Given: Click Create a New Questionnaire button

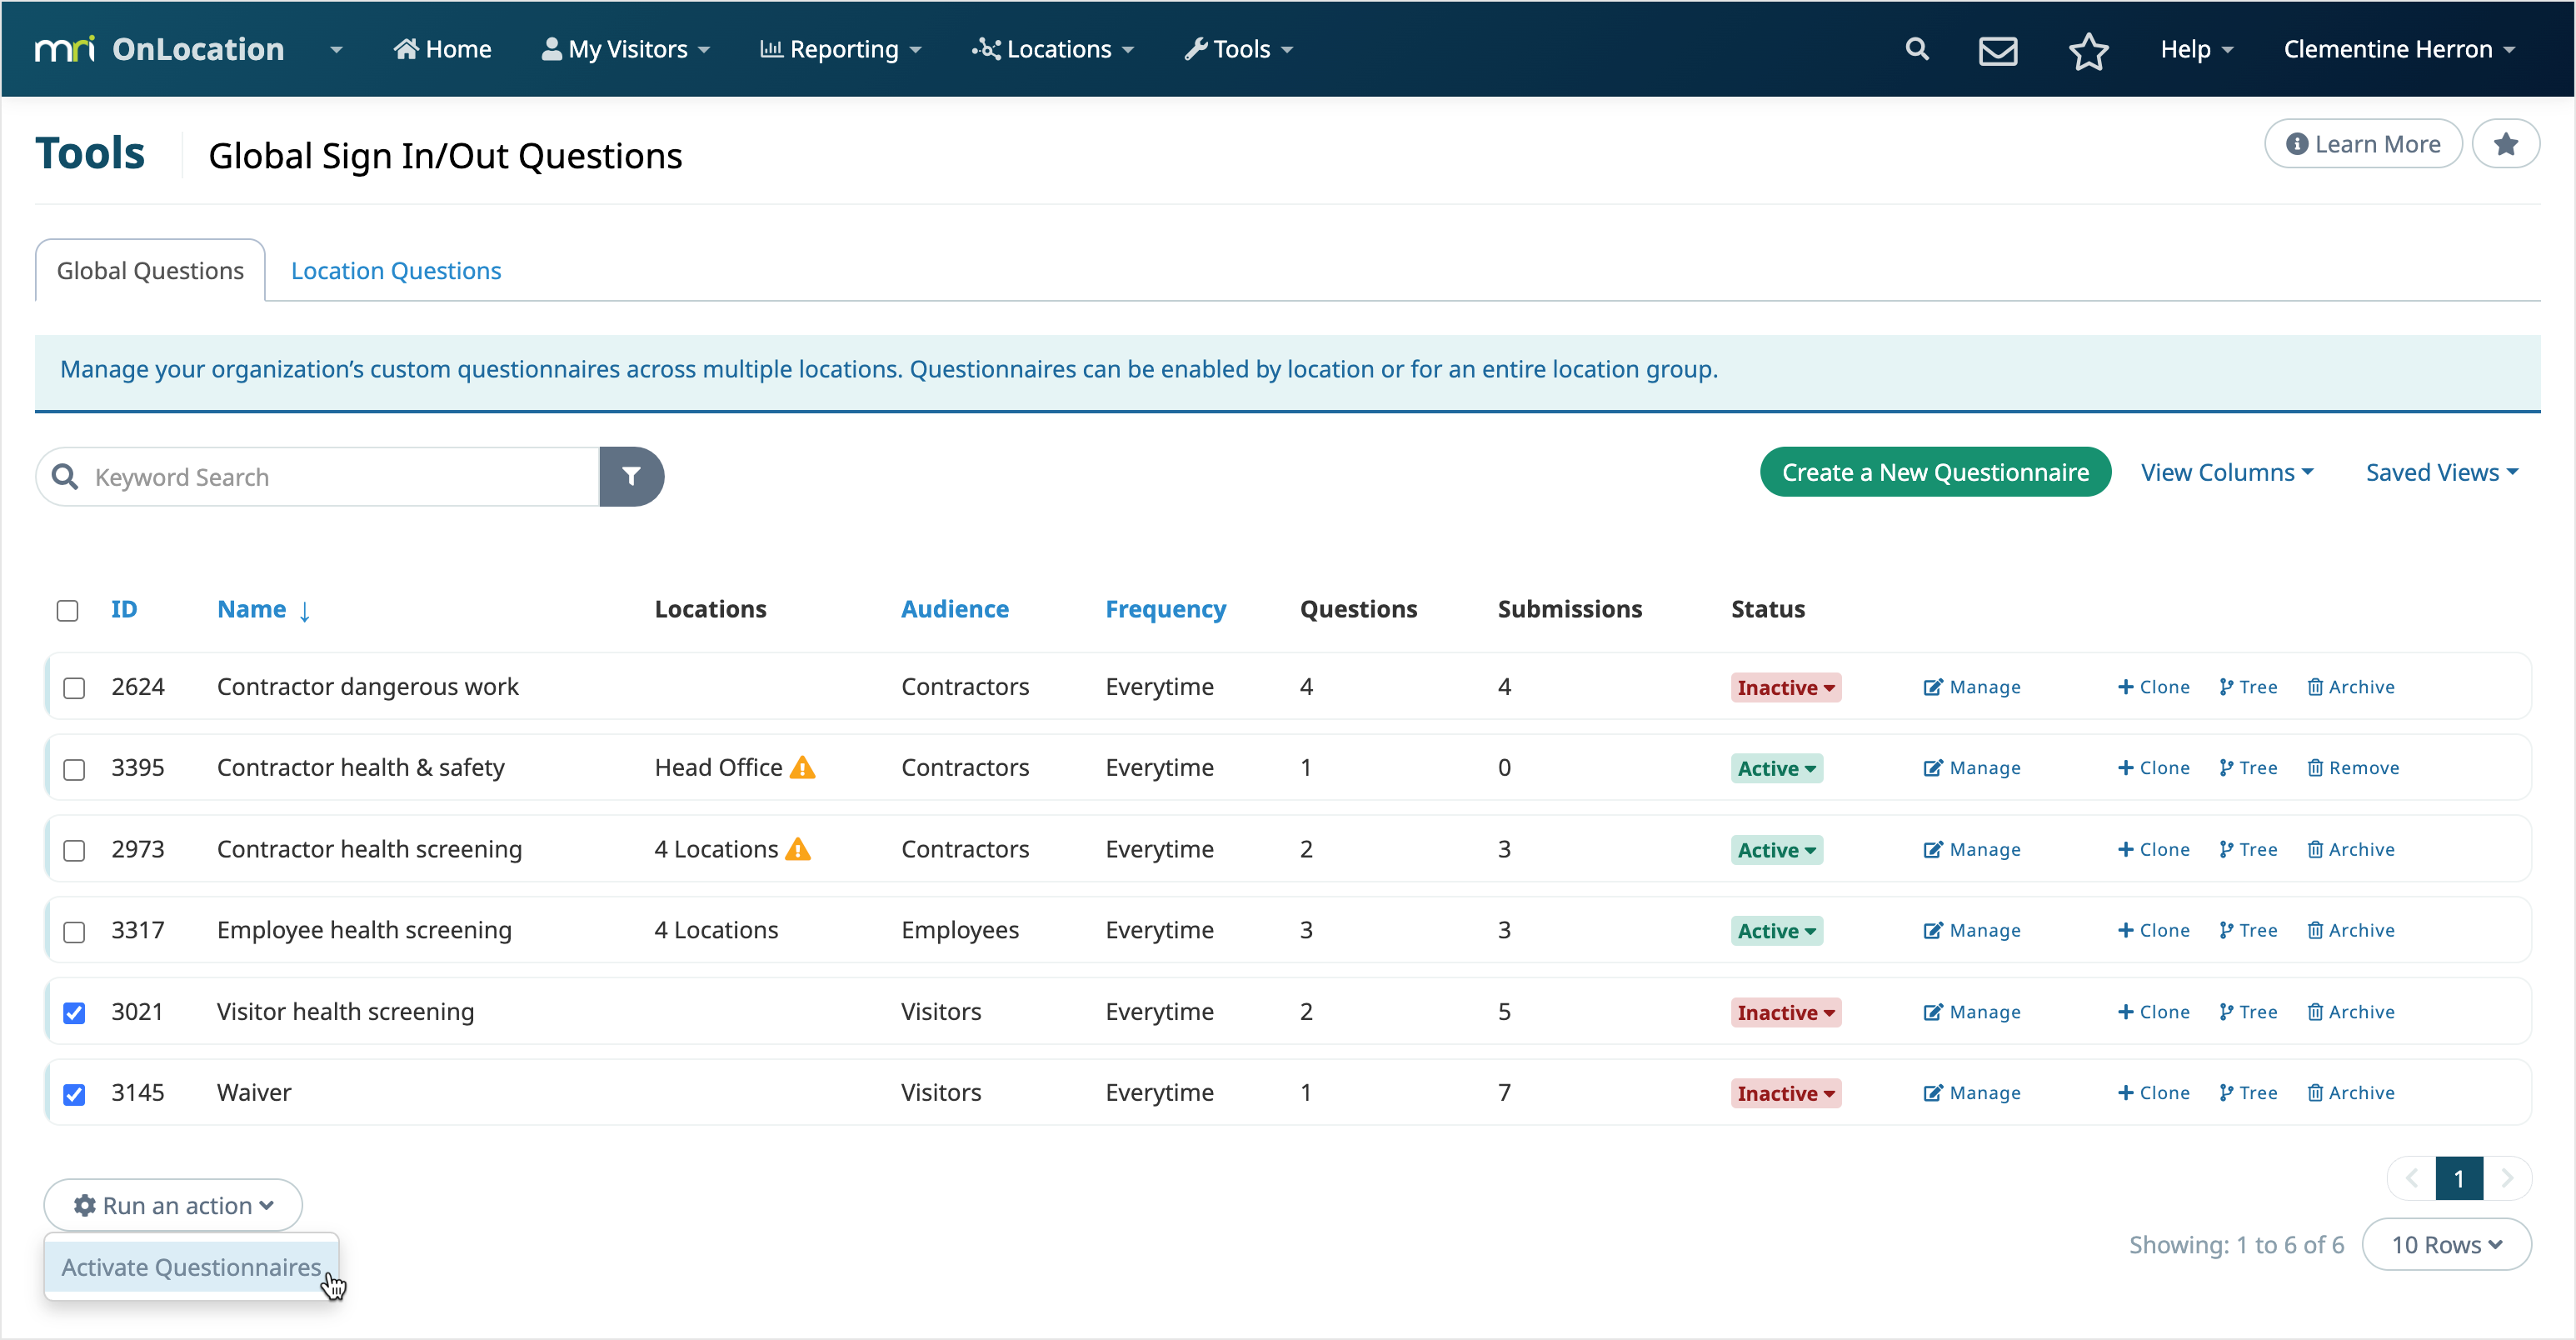Looking at the screenshot, I should pos(1934,472).
